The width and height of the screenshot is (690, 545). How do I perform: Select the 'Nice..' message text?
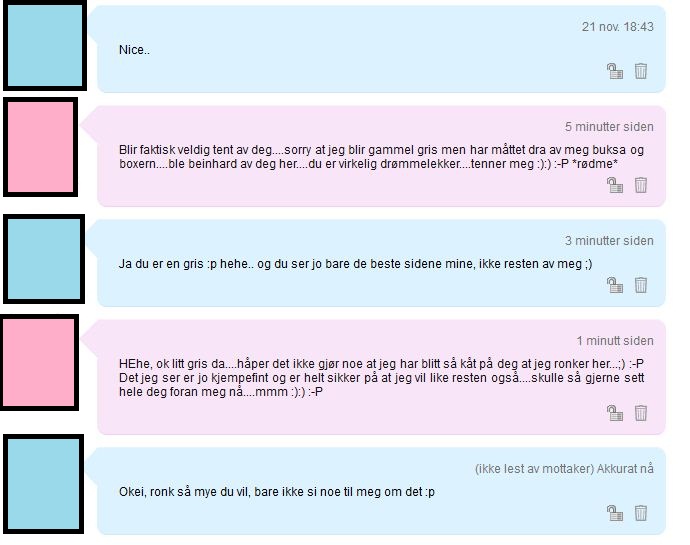tap(134, 50)
